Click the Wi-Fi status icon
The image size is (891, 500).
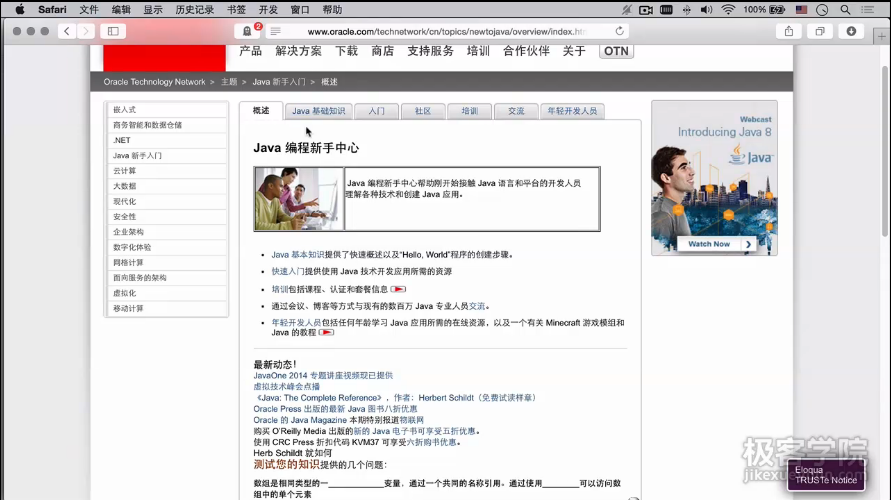(728, 10)
